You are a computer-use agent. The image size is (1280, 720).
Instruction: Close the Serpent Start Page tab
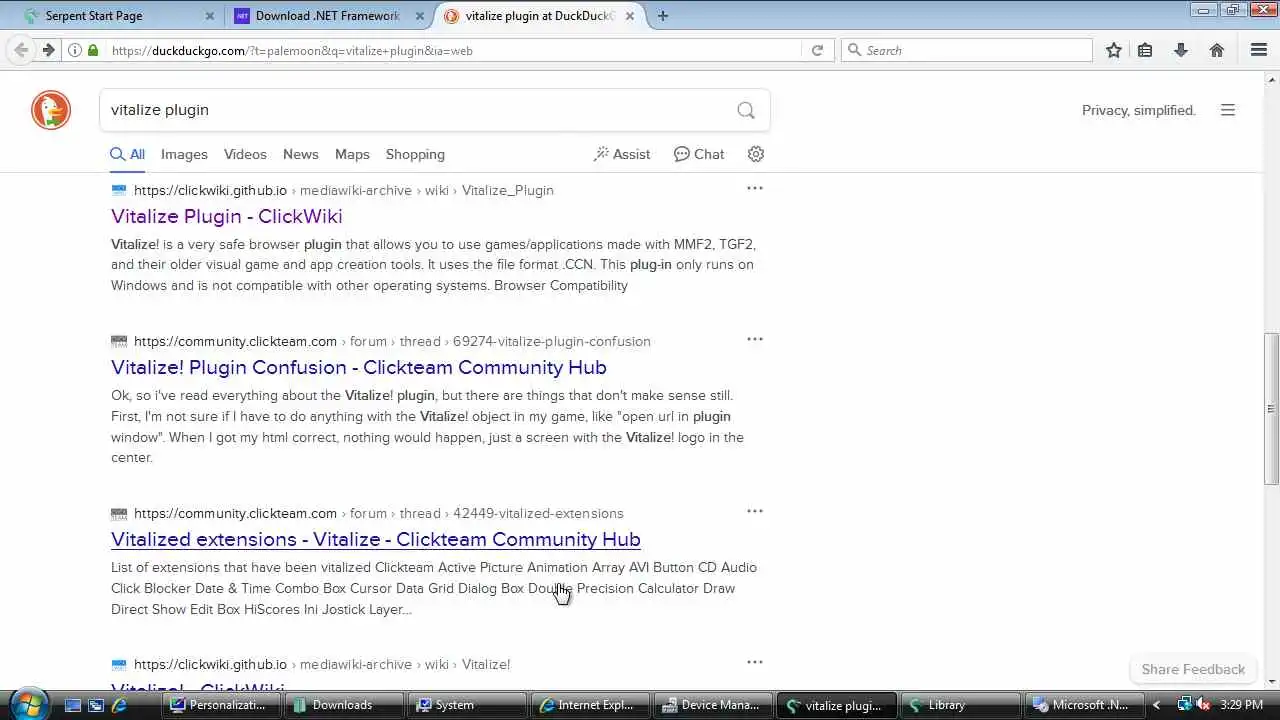coord(210,16)
